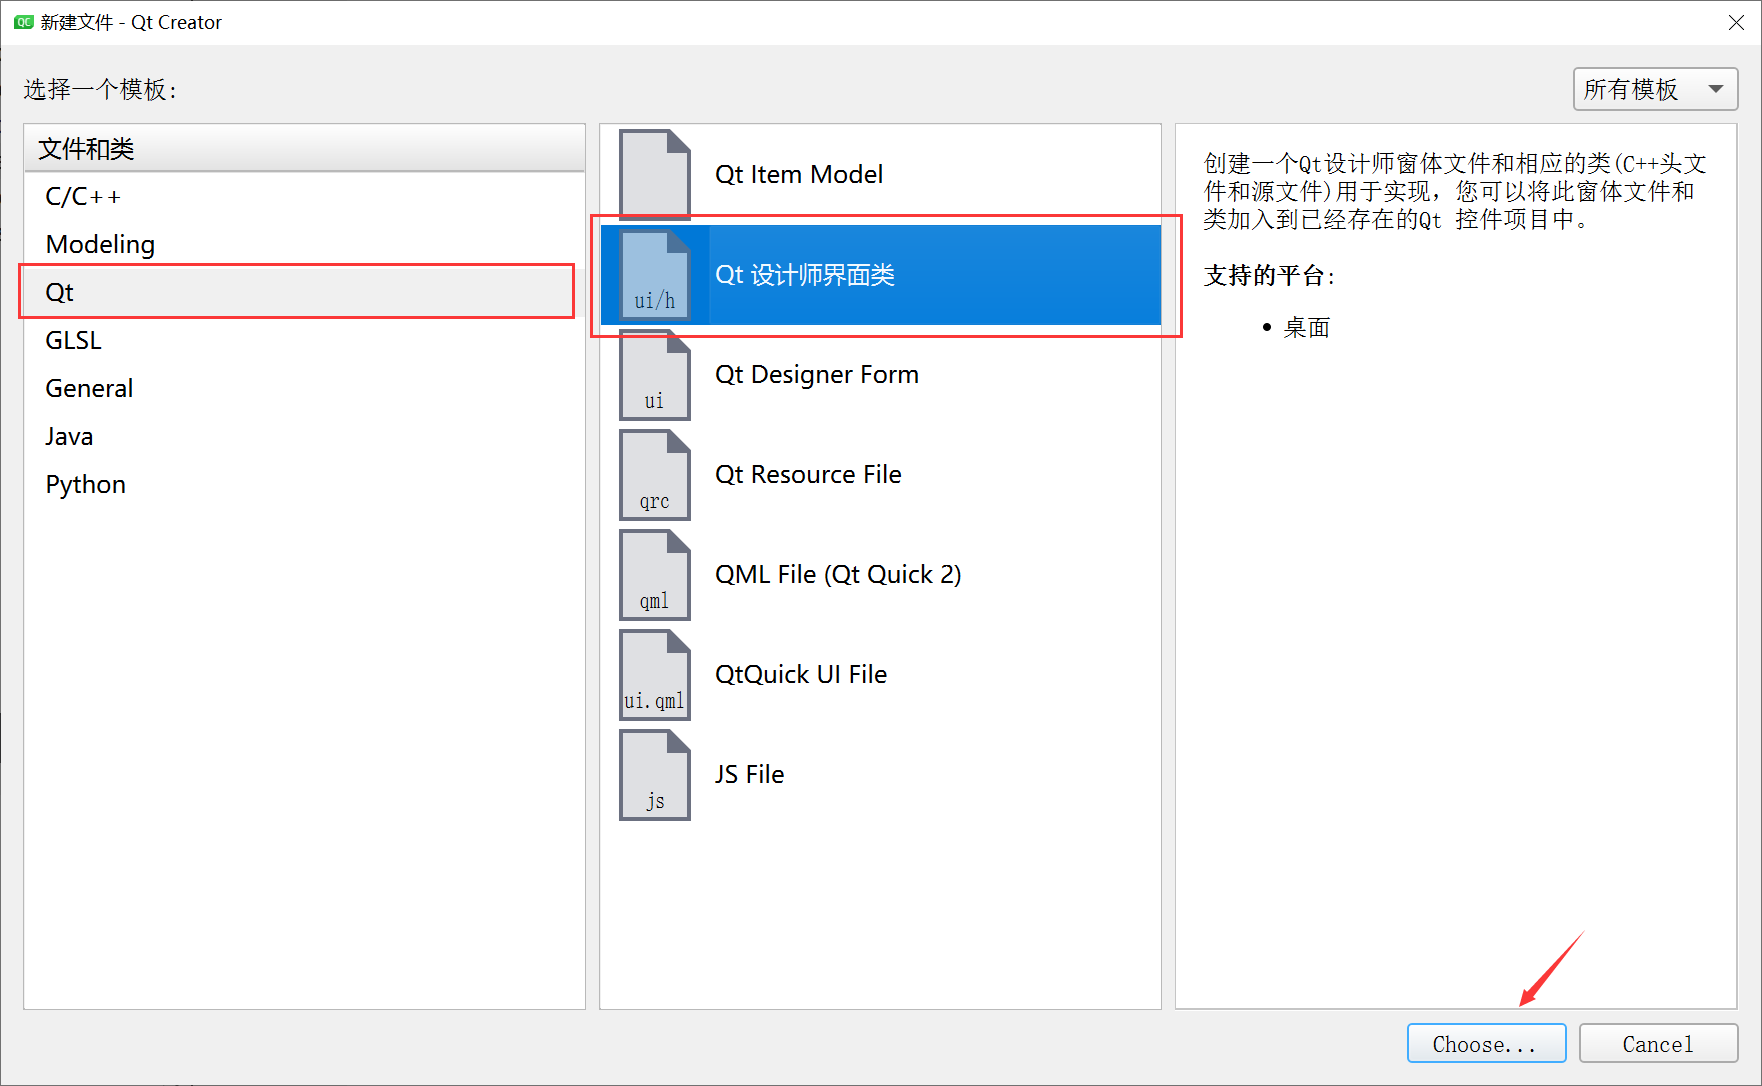This screenshot has width=1762, height=1086.
Task: Click the Qt Creator logo in title bar
Action: [x=23, y=22]
